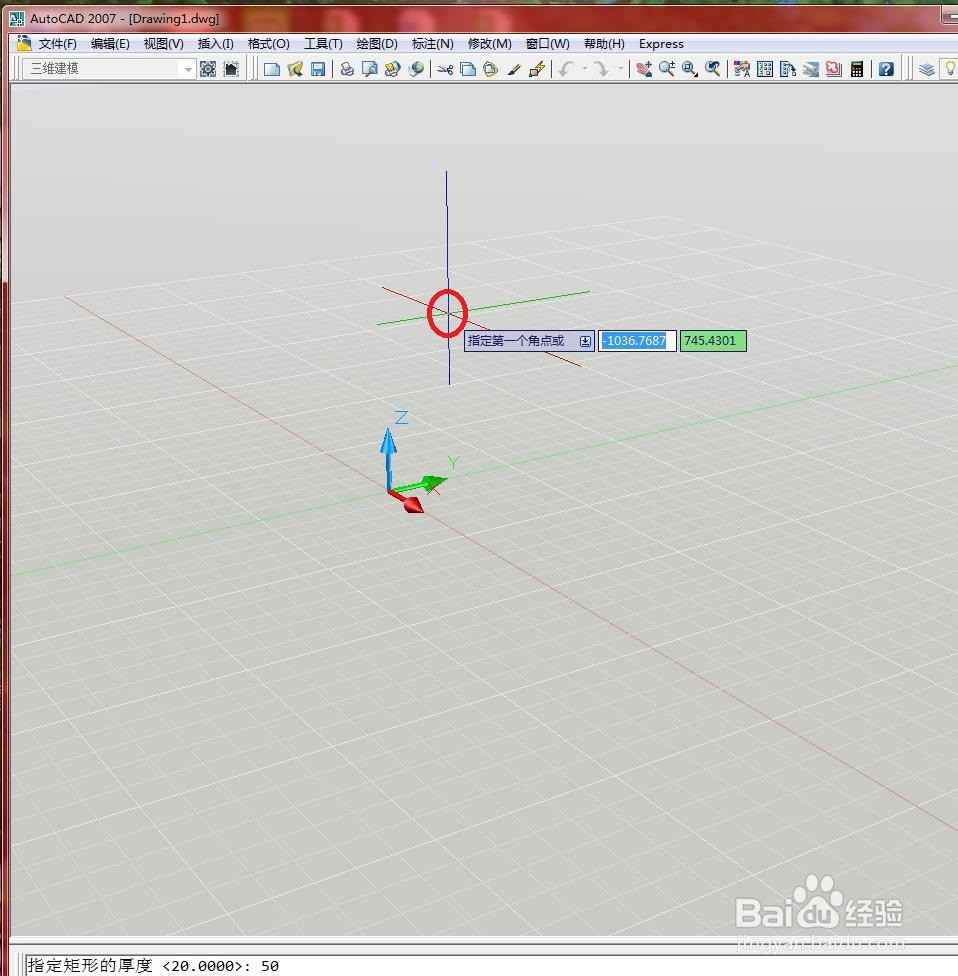
Task: Click the Block Editor lightning icon
Action: pos(537,69)
